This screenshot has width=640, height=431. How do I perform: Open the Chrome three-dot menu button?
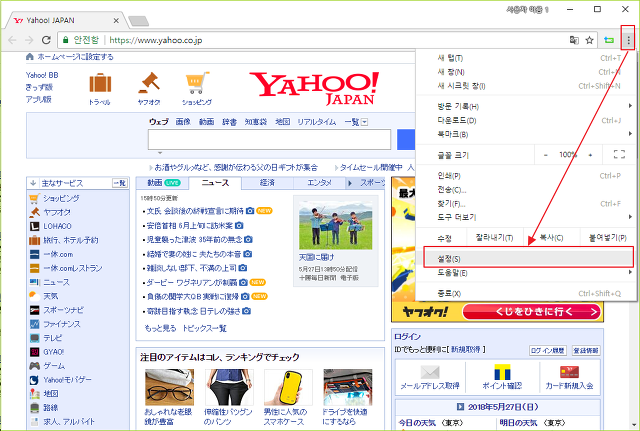point(628,40)
